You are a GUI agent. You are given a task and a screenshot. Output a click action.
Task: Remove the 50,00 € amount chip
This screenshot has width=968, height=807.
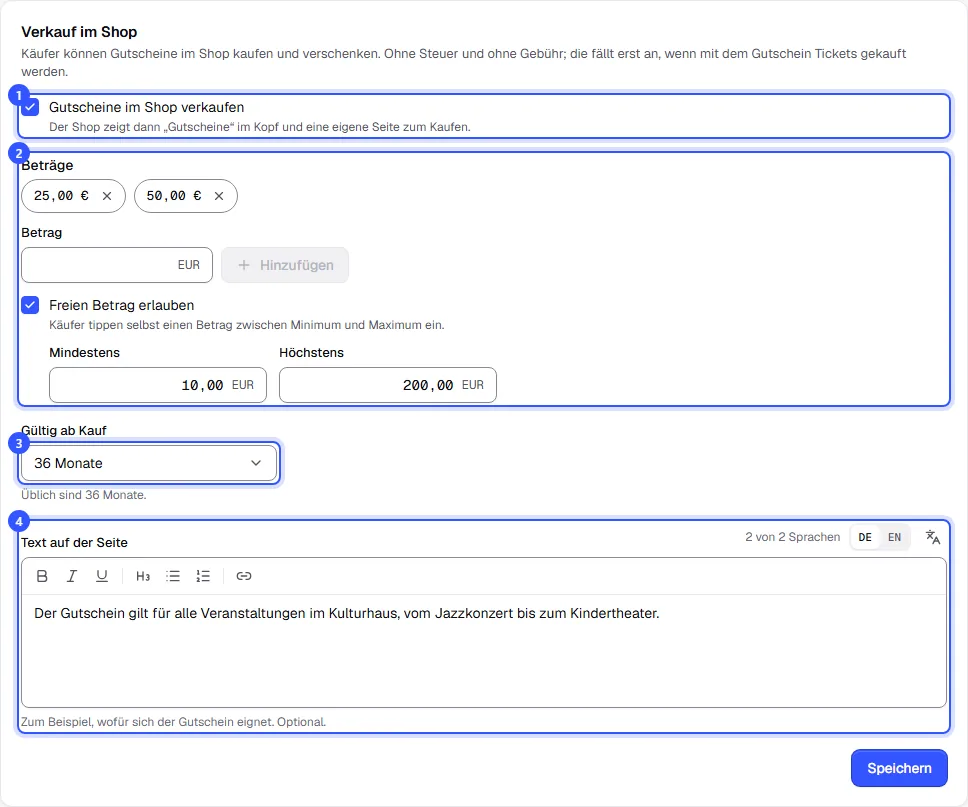point(219,196)
